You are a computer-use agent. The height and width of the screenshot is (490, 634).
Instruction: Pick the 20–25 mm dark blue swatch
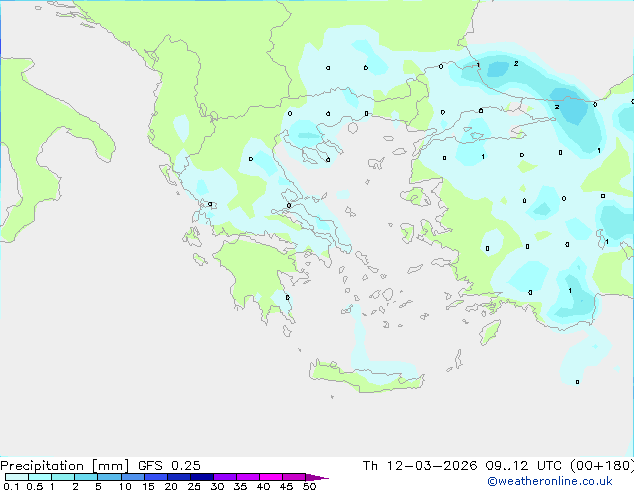click(x=179, y=477)
